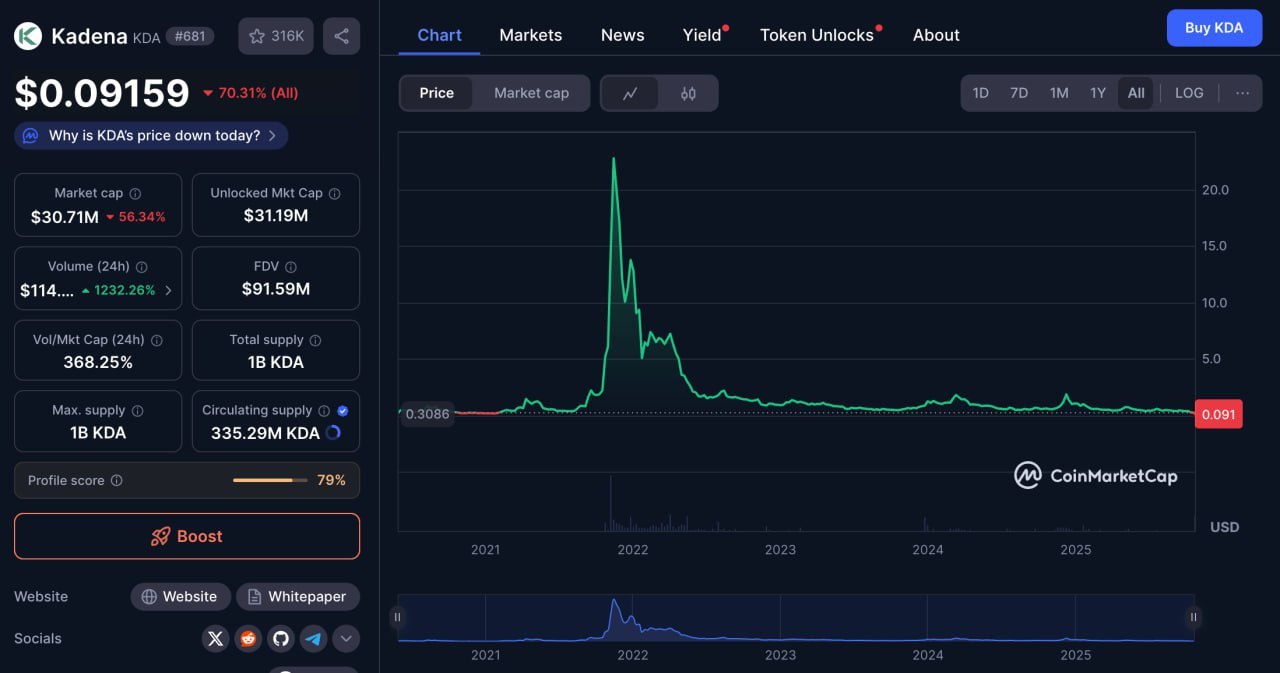Toggle the LOG scale option
This screenshot has height=673, width=1280.
pyautogui.click(x=1189, y=93)
